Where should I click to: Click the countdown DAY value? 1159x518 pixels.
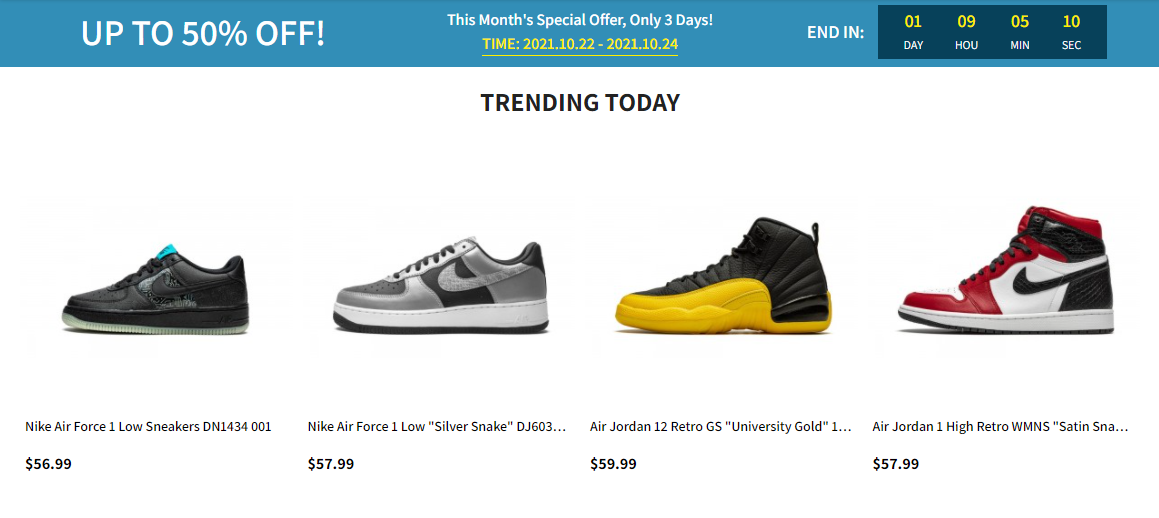[913, 22]
